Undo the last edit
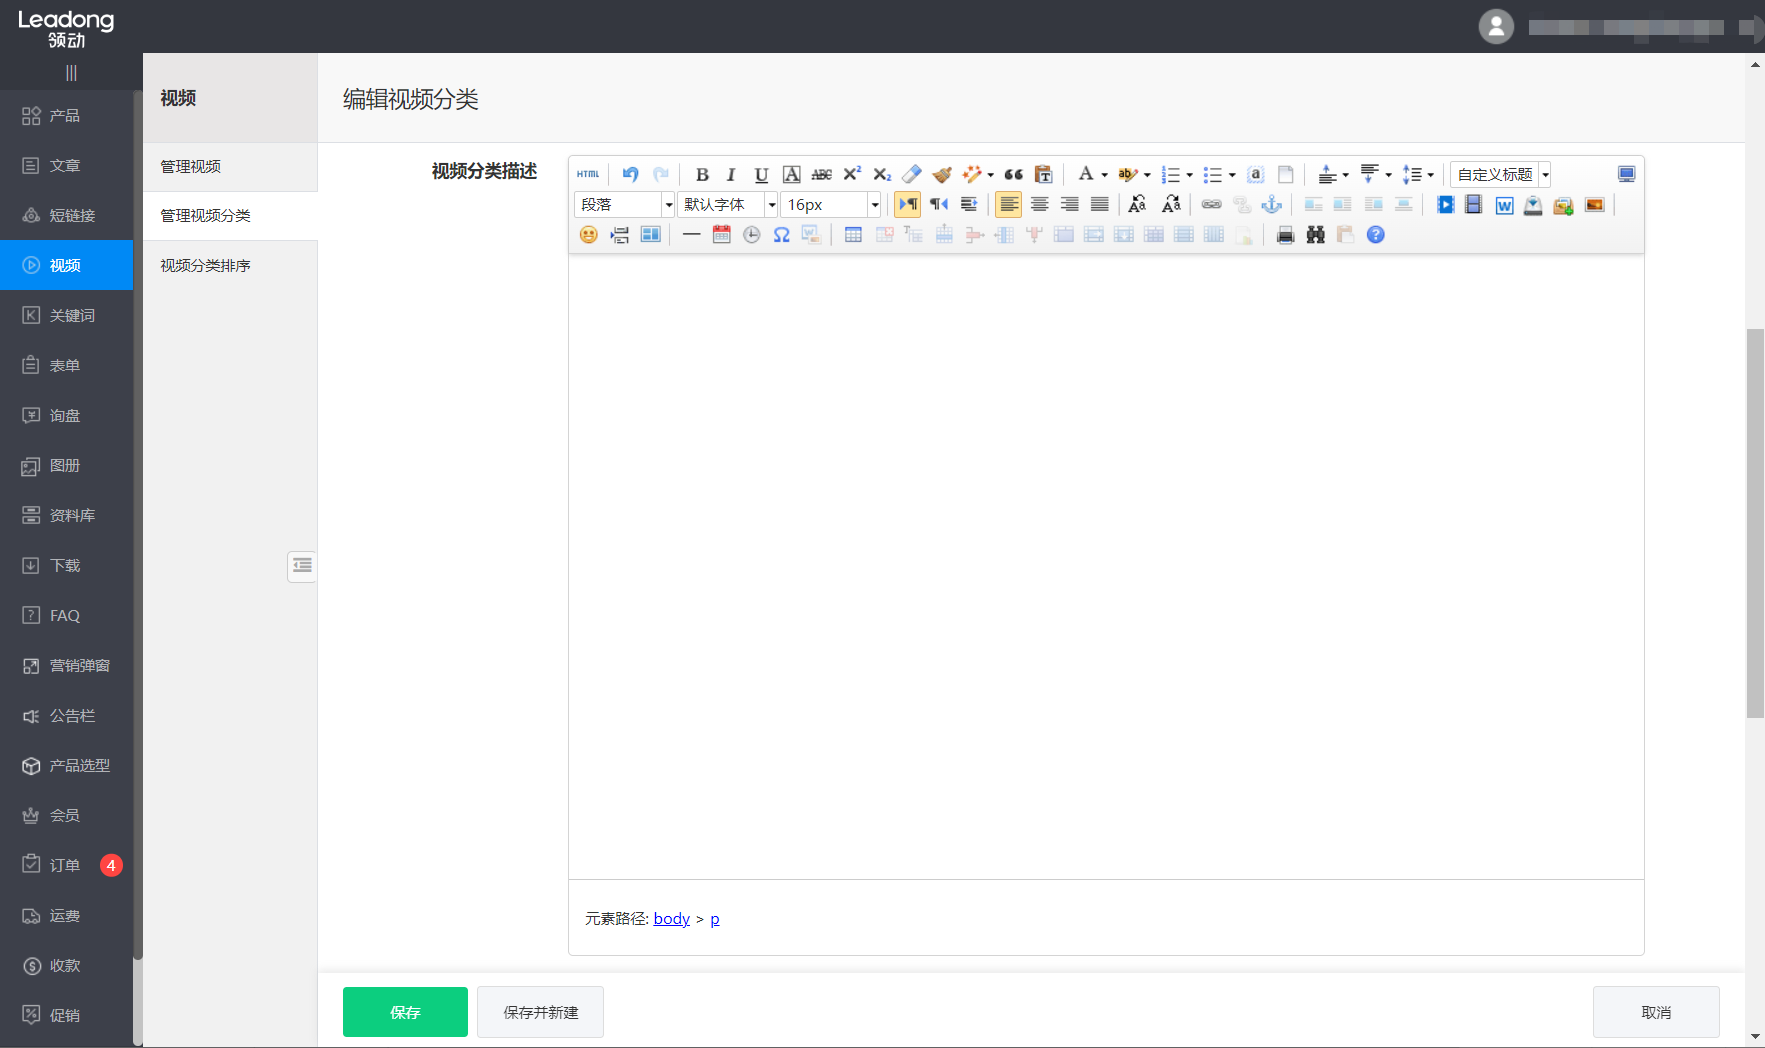 point(630,174)
